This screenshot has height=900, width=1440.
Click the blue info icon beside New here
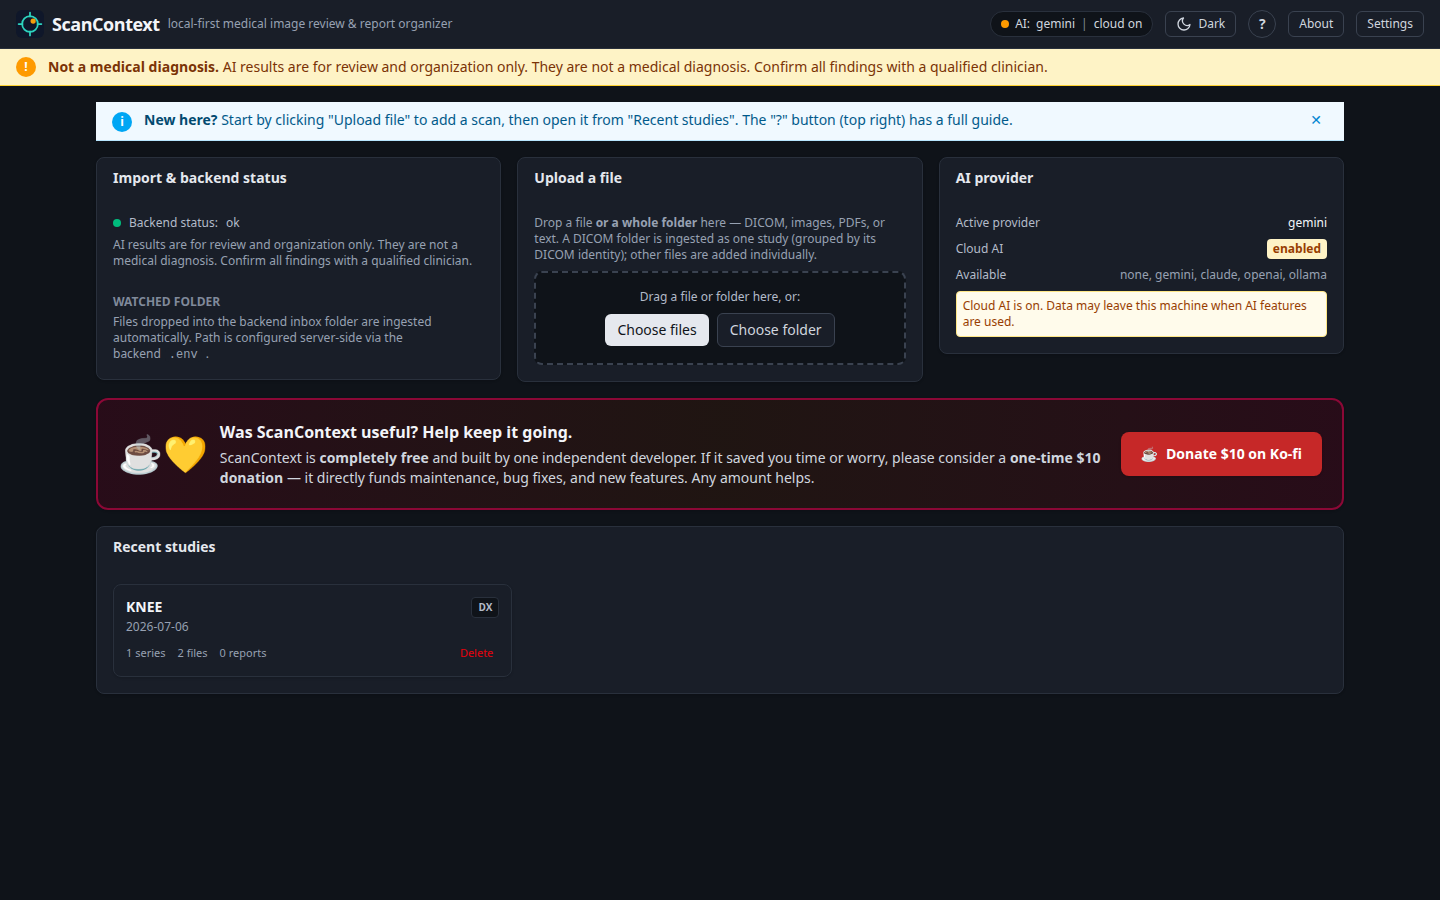(122, 121)
